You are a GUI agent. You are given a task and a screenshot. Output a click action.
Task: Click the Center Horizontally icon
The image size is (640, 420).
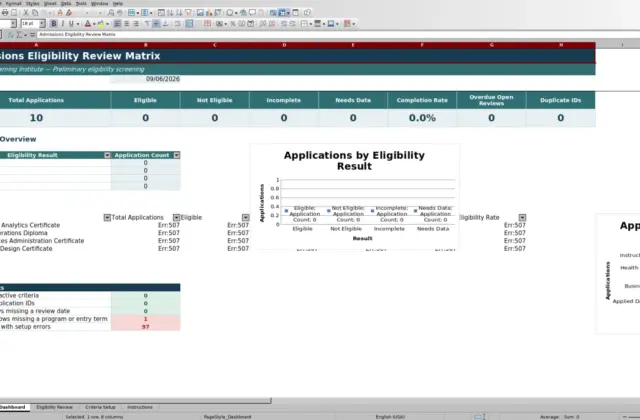coord(127,24)
